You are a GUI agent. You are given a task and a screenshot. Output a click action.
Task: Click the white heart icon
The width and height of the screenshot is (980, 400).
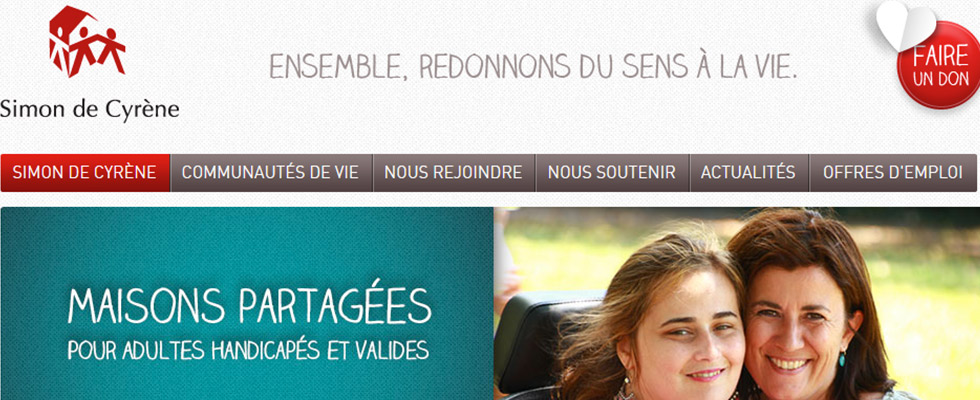pos(906,25)
